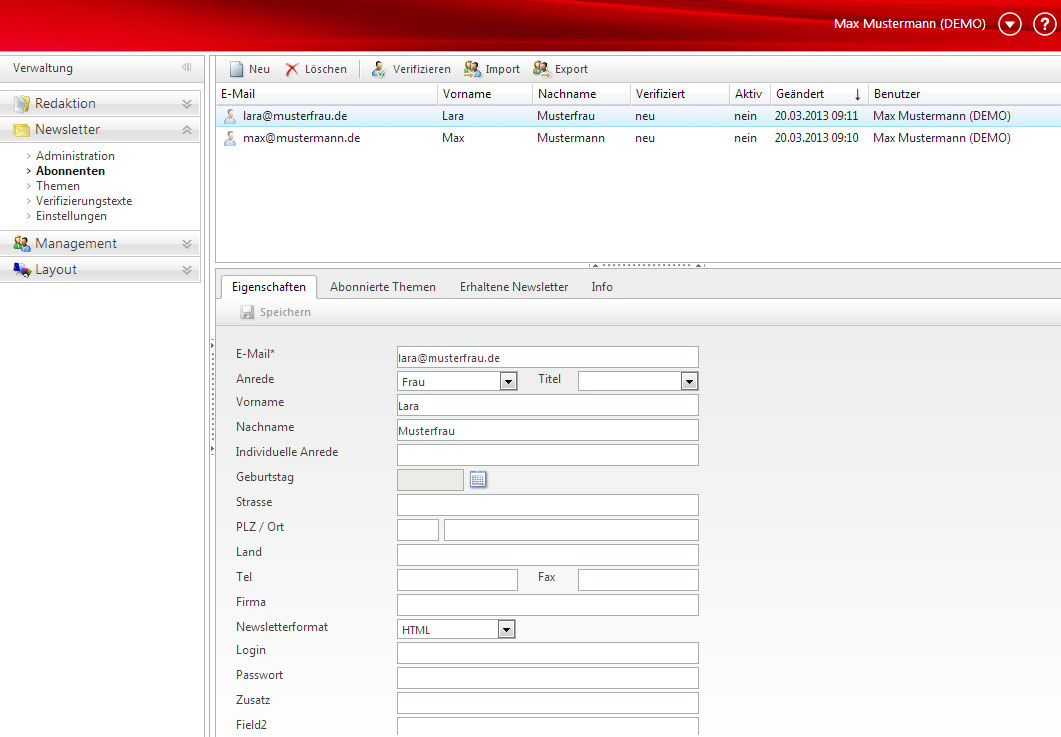Sort by Vorname column header
The image size is (1061, 737).
pyautogui.click(x=485, y=94)
